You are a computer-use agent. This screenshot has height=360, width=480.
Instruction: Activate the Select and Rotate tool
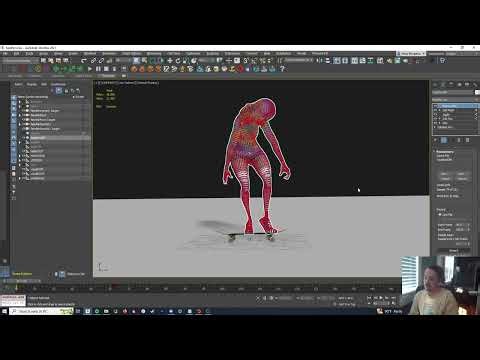pos(178,60)
